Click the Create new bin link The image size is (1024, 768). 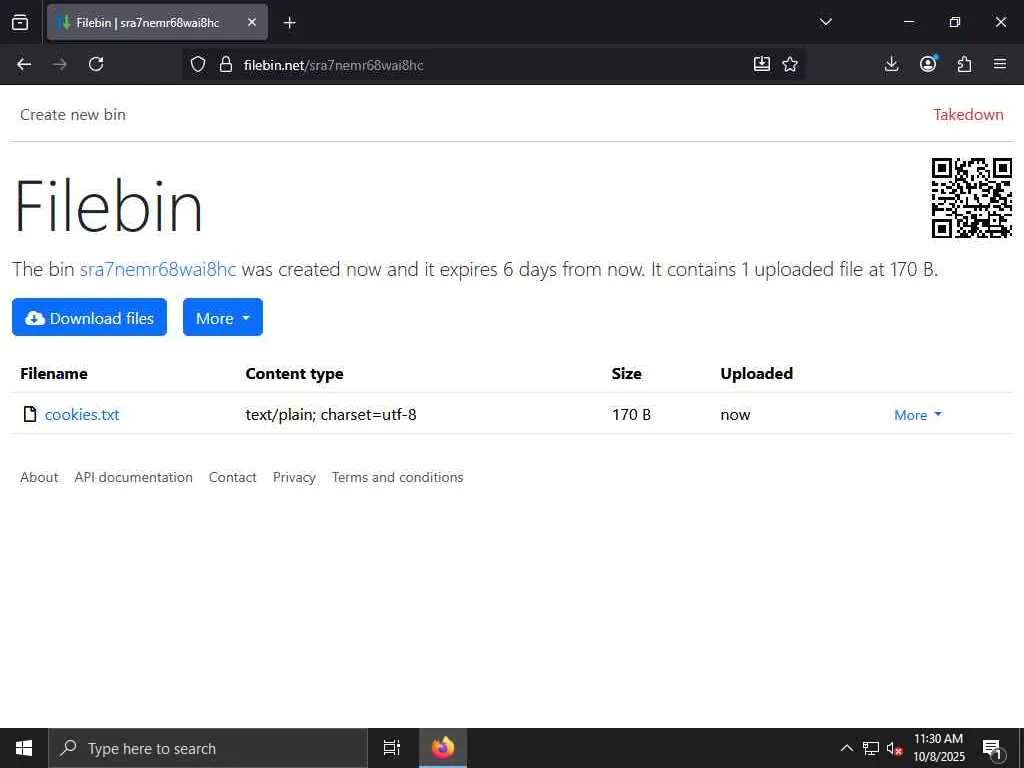point(72,114)
